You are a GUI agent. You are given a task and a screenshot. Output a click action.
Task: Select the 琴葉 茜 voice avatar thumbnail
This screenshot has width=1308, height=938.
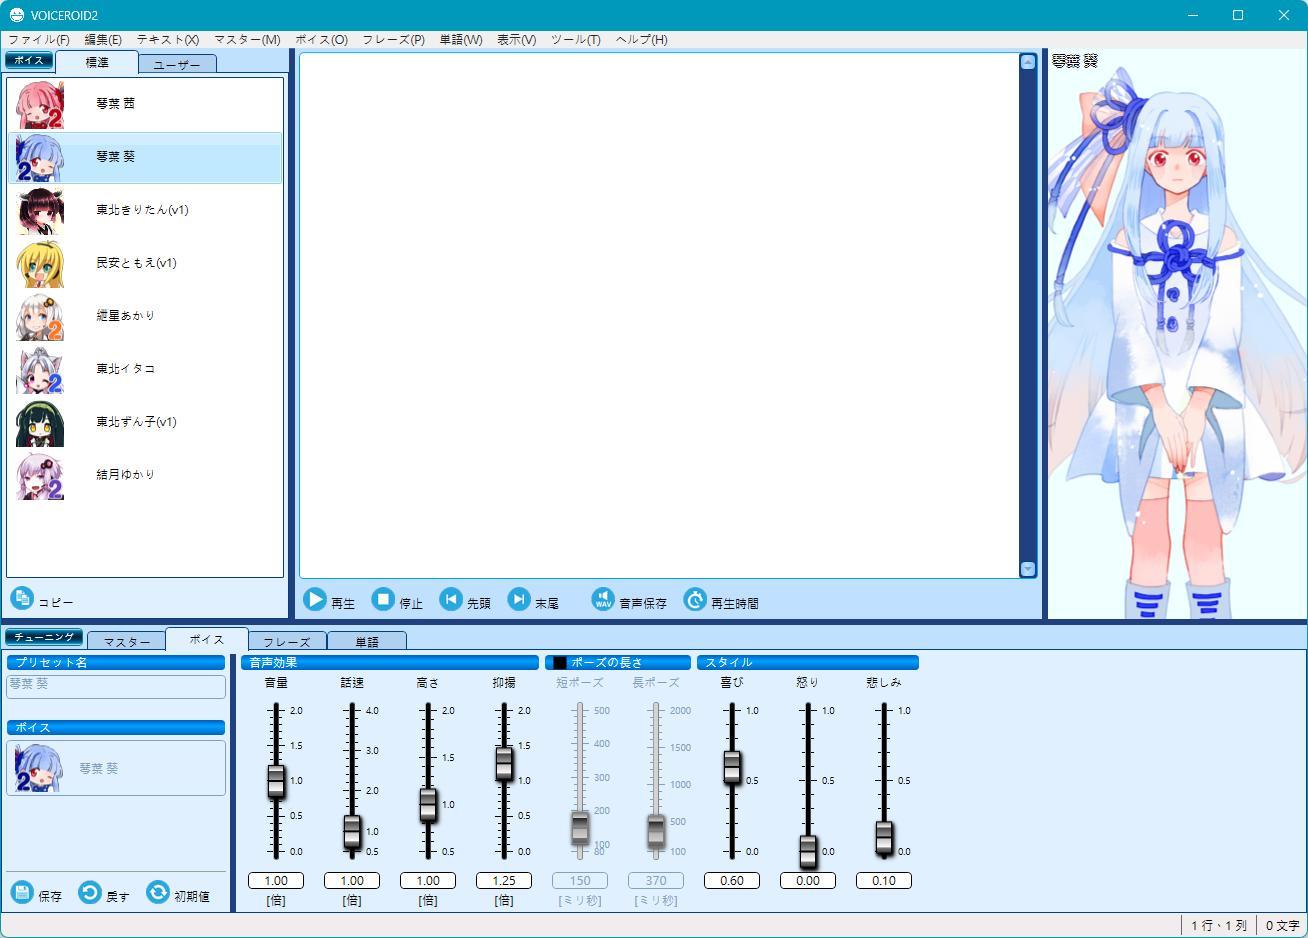pos(39,103)
